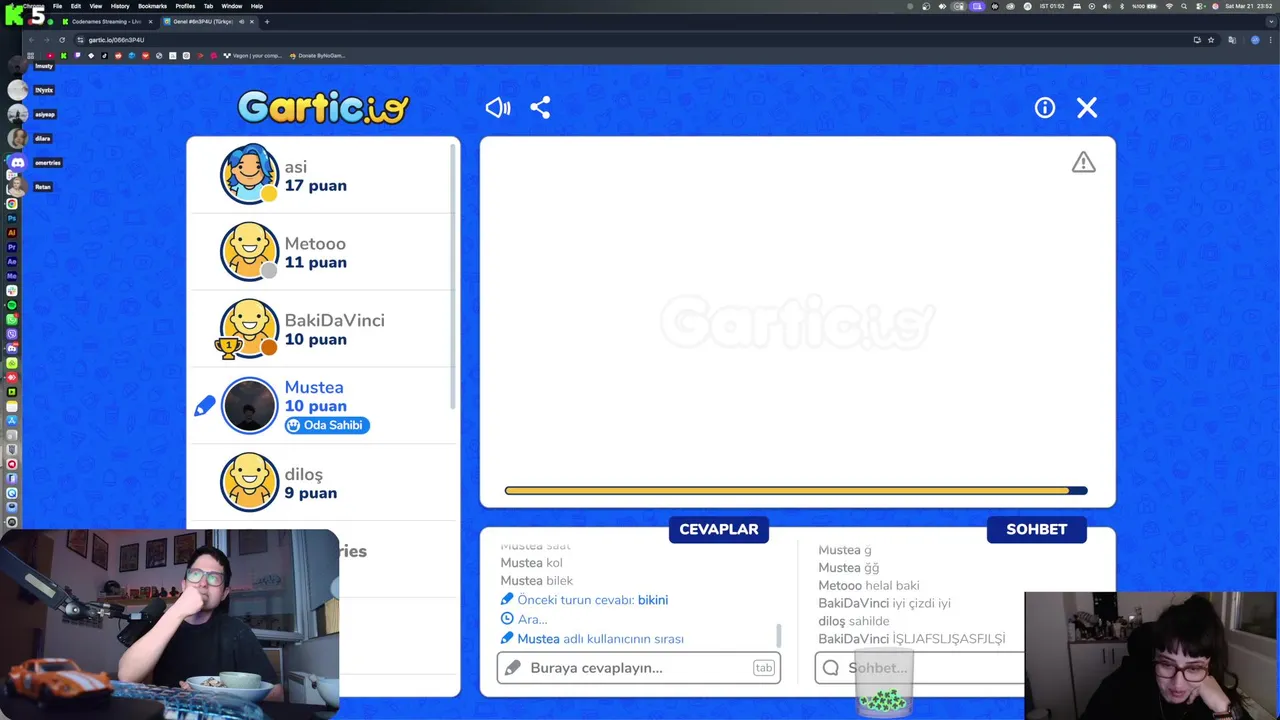Viewport: 1280px width, 720px height.
Task: Click the report drawing warning triangle
Action: pyautogui.click(x=1084, y=162)
